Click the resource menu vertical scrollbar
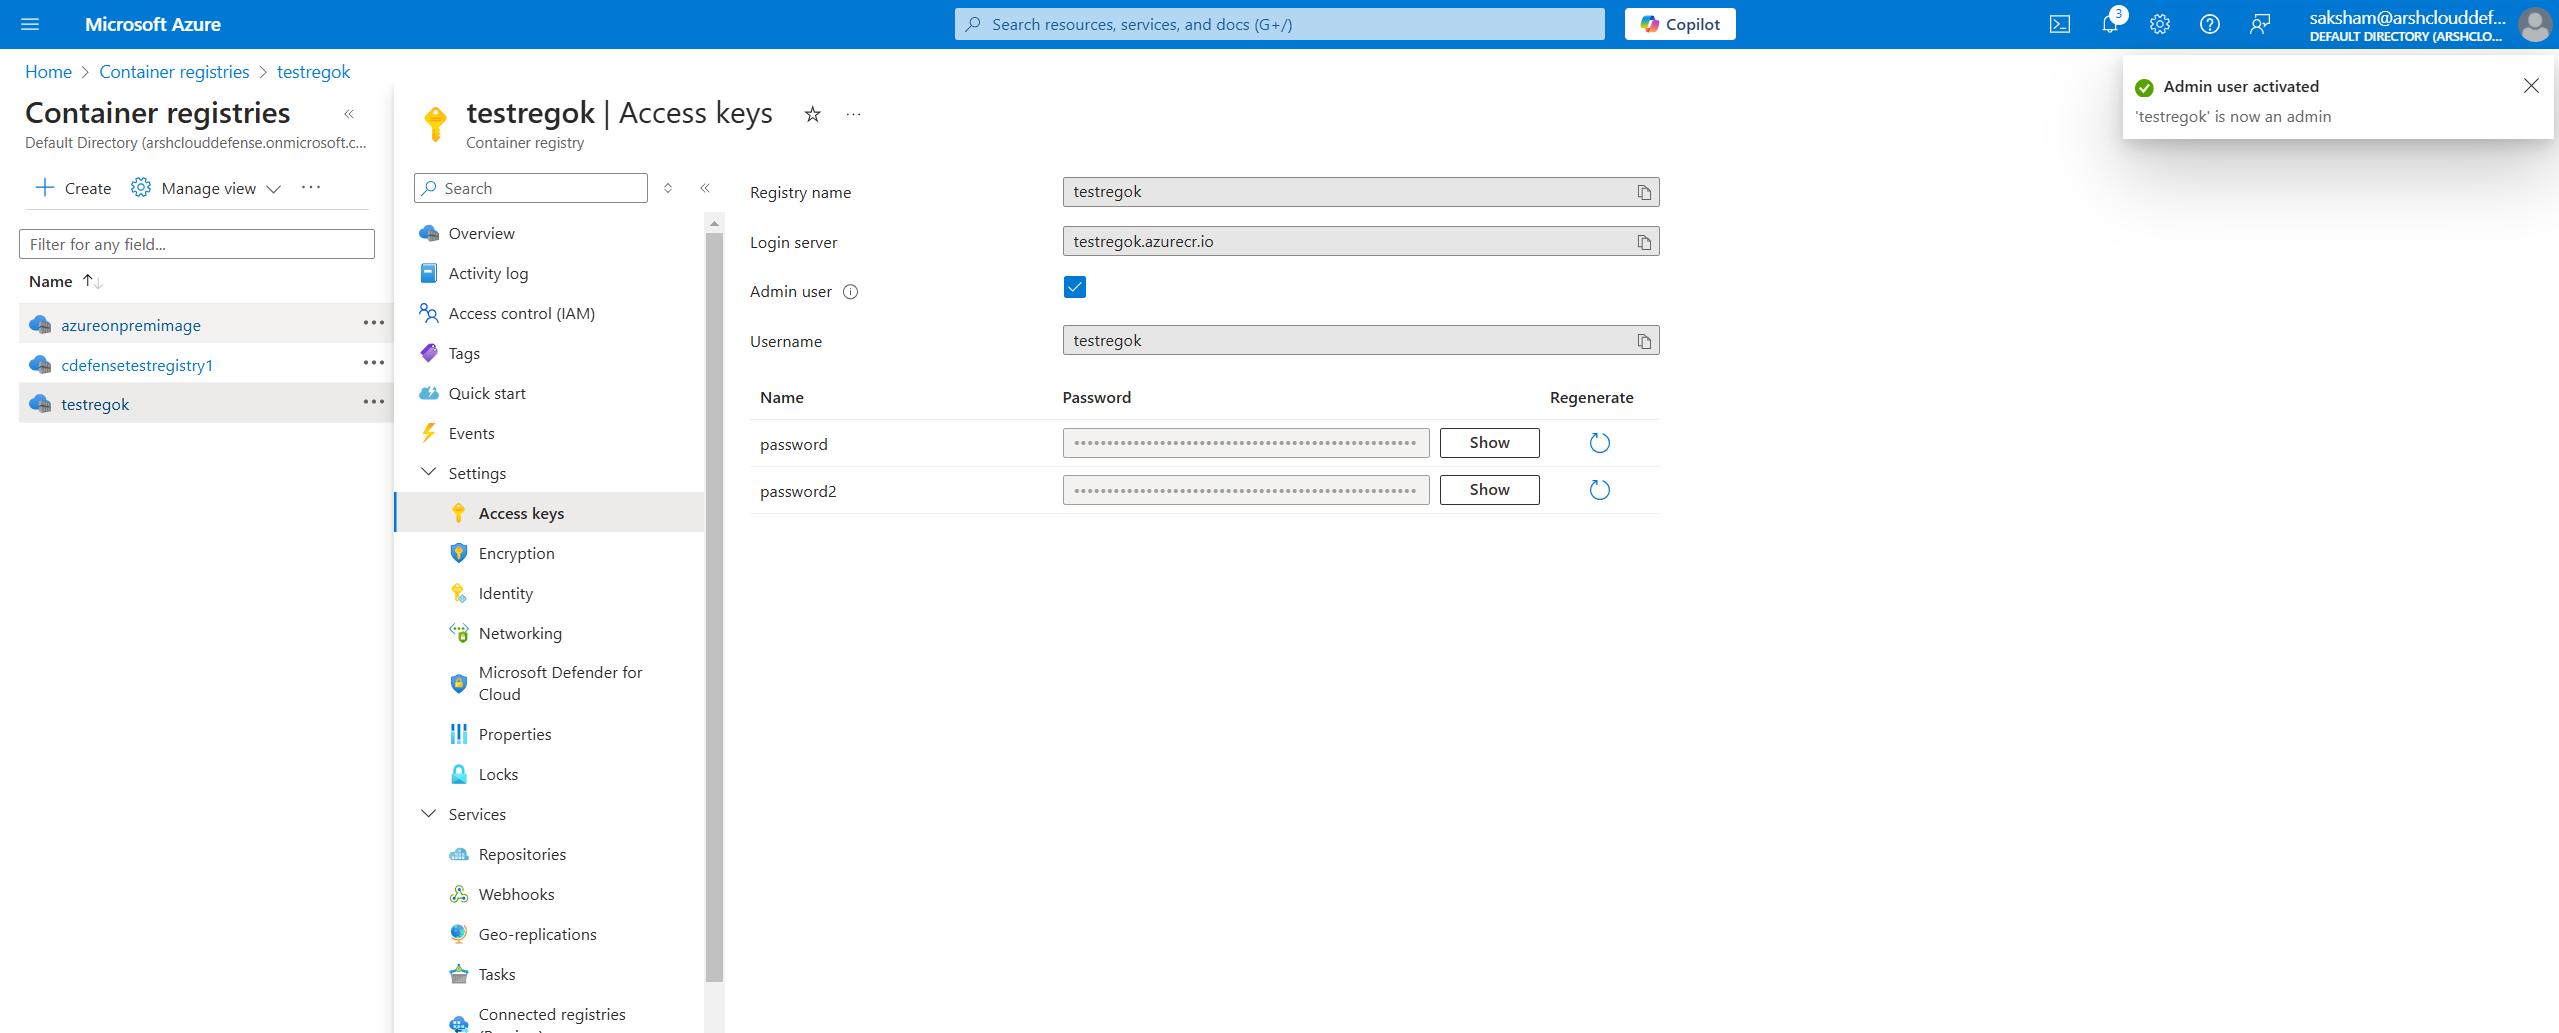The height and width of the screenshot is (1033, 2559). click(714, 607)
